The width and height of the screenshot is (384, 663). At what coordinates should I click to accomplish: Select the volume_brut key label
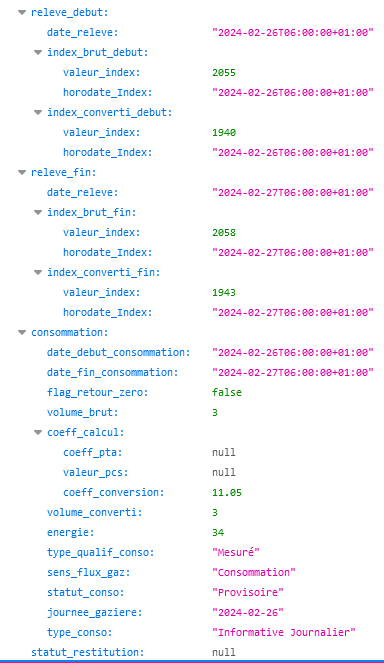click(x=82, y=412)
